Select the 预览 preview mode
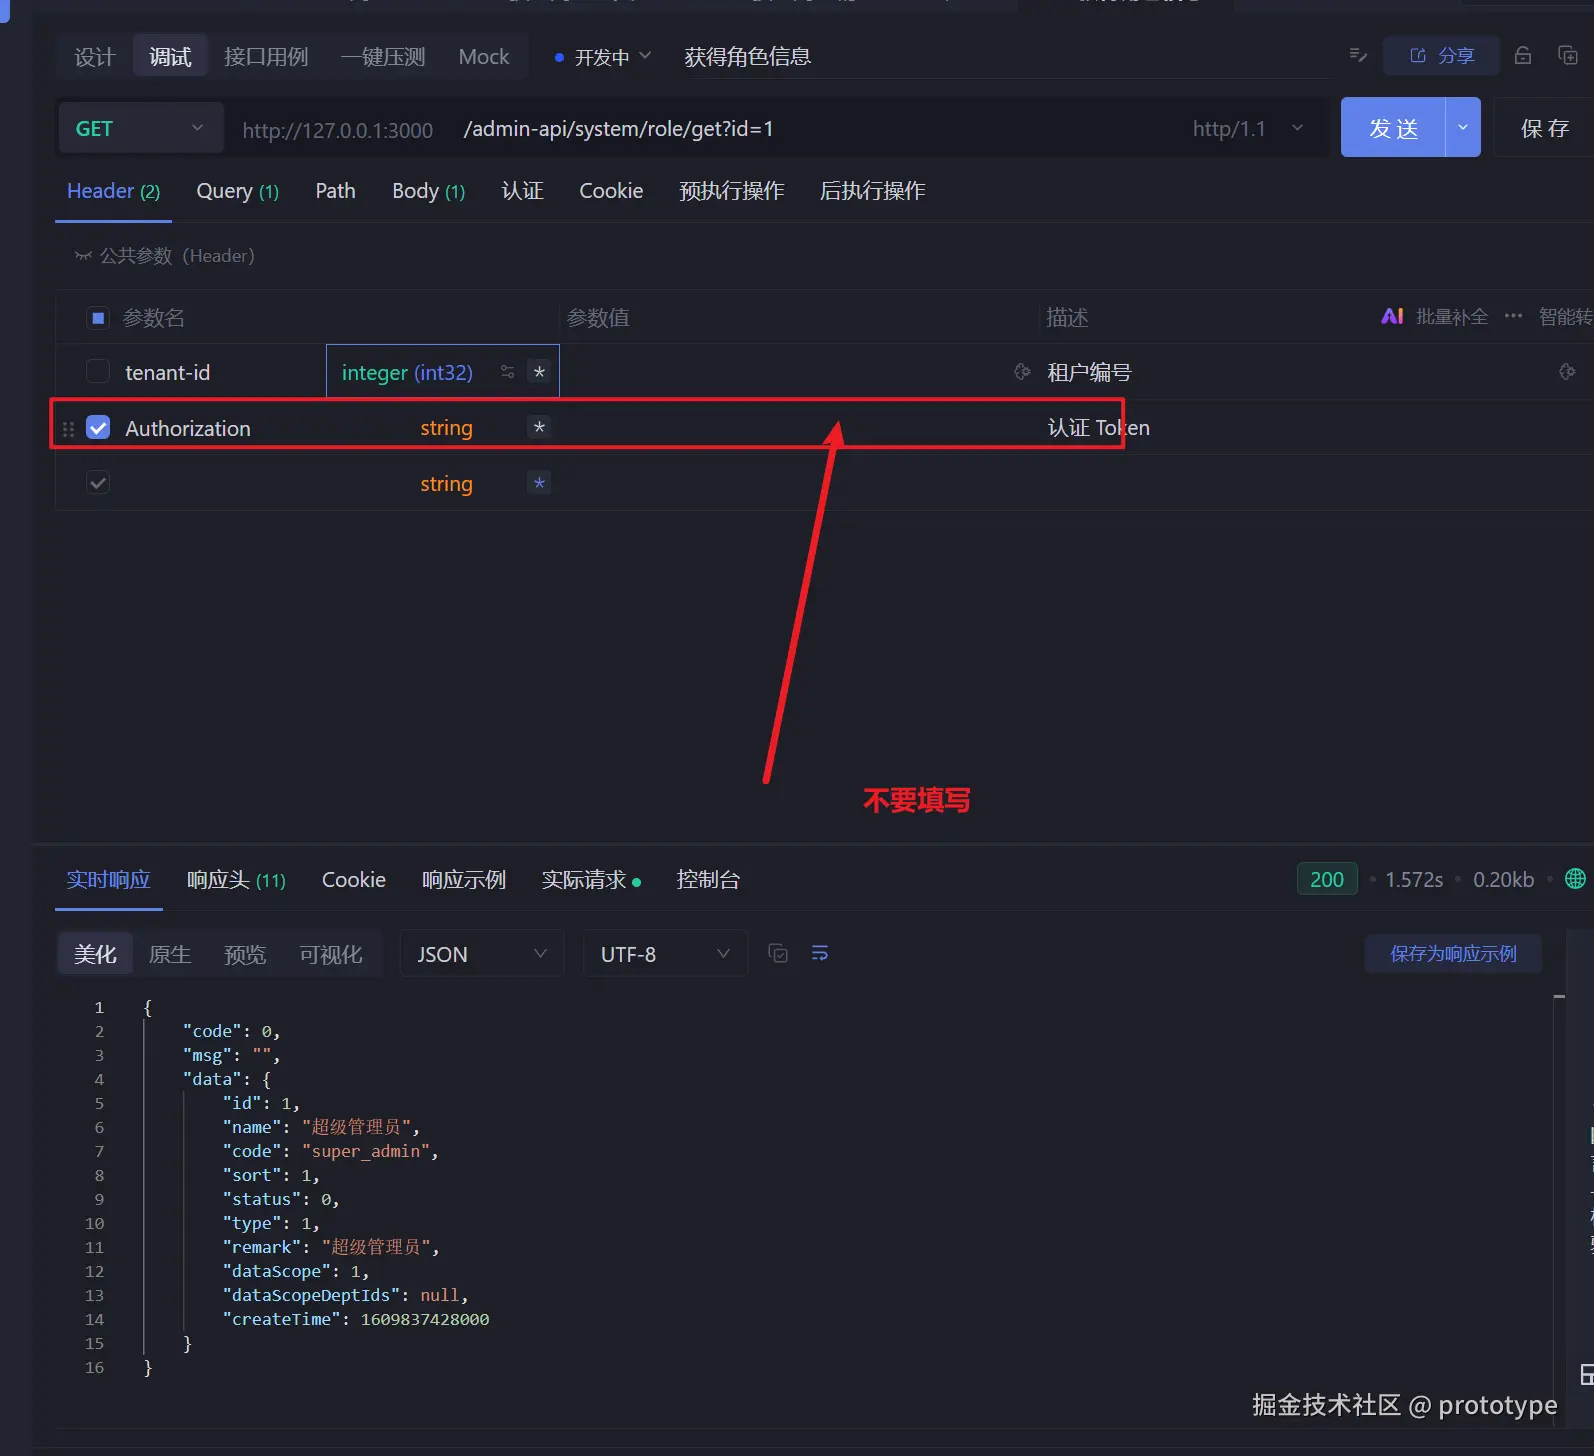The height and width of the screenshot is (1456, 1594). [x=245, y=954]
